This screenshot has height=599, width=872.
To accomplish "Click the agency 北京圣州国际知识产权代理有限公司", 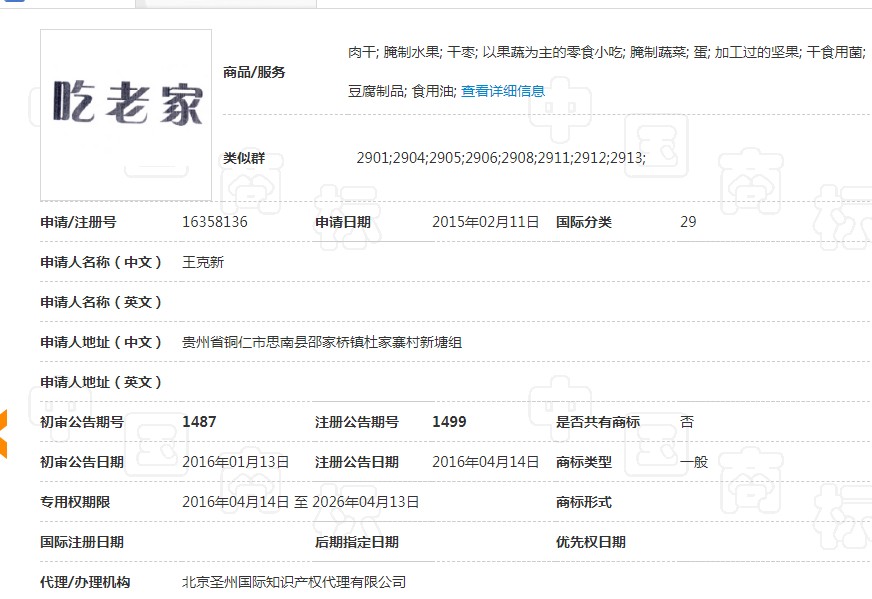I will (294, 582).
